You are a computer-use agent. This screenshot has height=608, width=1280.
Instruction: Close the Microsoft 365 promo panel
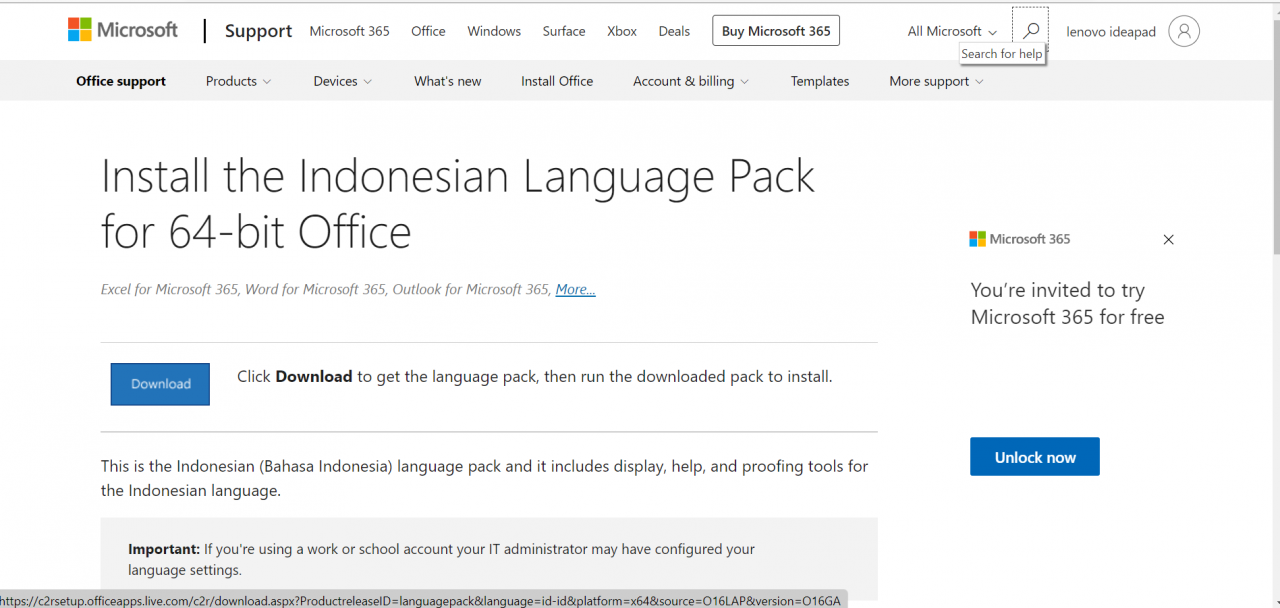[1168, 239]
